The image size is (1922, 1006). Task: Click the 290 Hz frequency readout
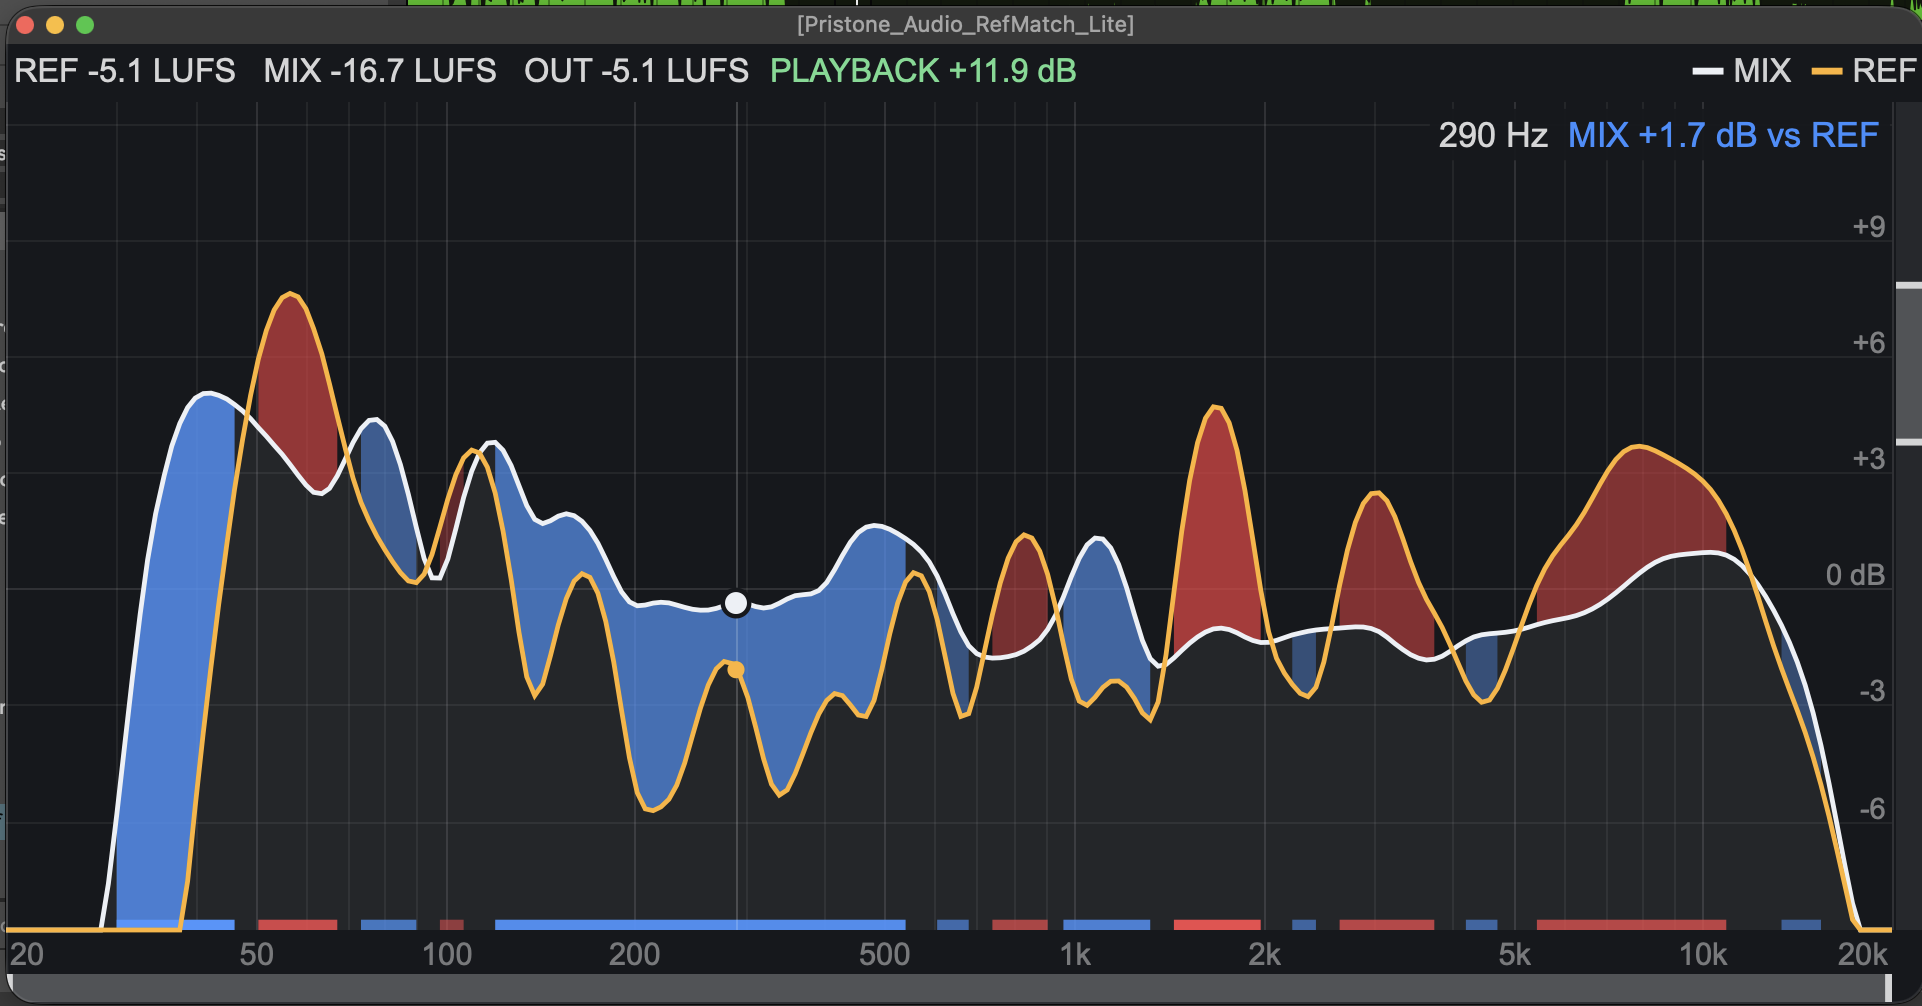tap(1493, 135)
